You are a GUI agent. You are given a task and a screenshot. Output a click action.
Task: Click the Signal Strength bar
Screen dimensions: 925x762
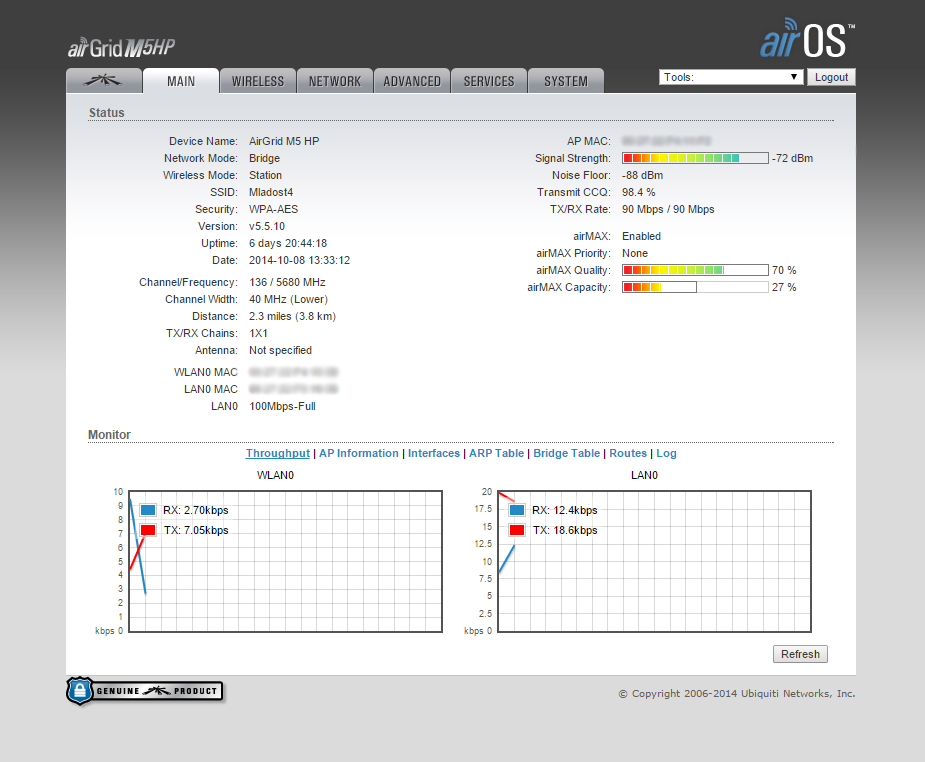coord(695,158)
